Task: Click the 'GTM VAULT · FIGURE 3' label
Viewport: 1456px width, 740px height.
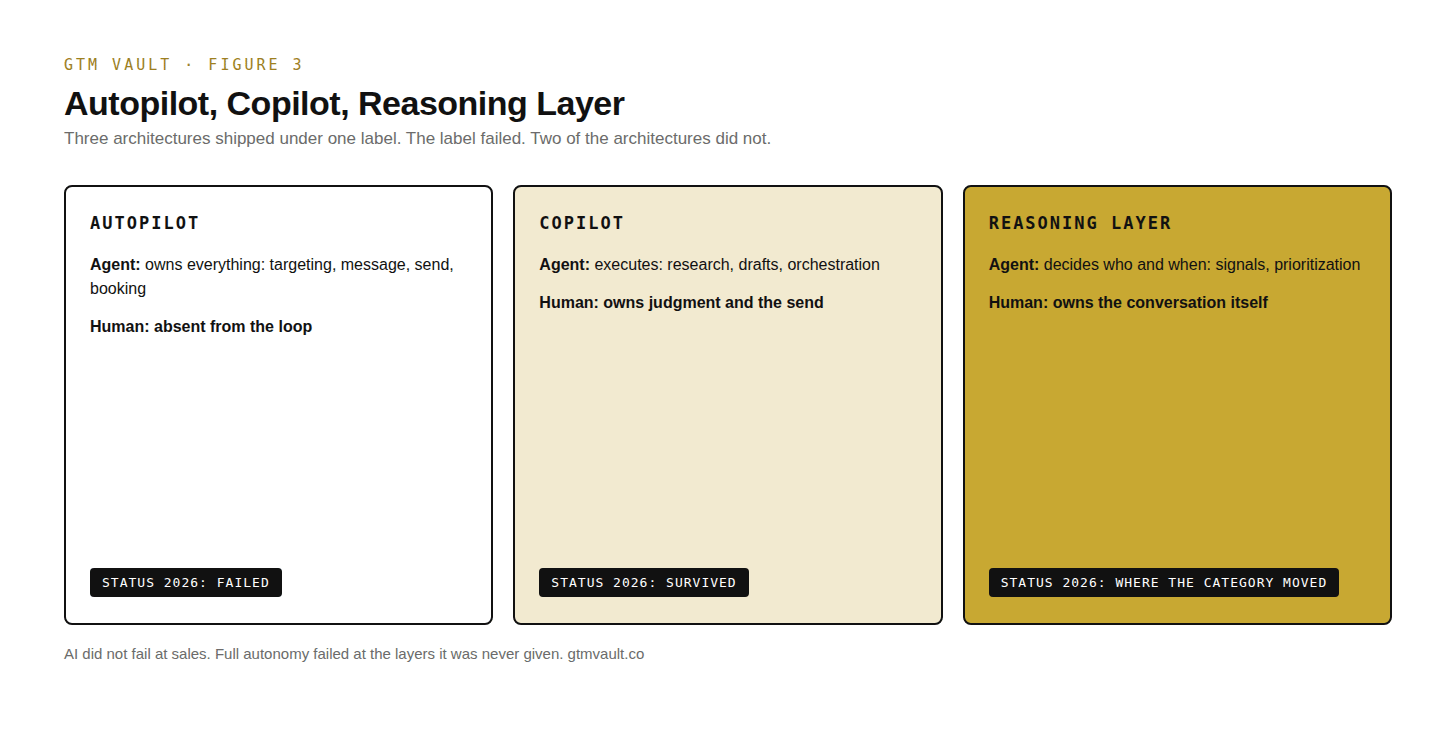Action: click(183, 65)
